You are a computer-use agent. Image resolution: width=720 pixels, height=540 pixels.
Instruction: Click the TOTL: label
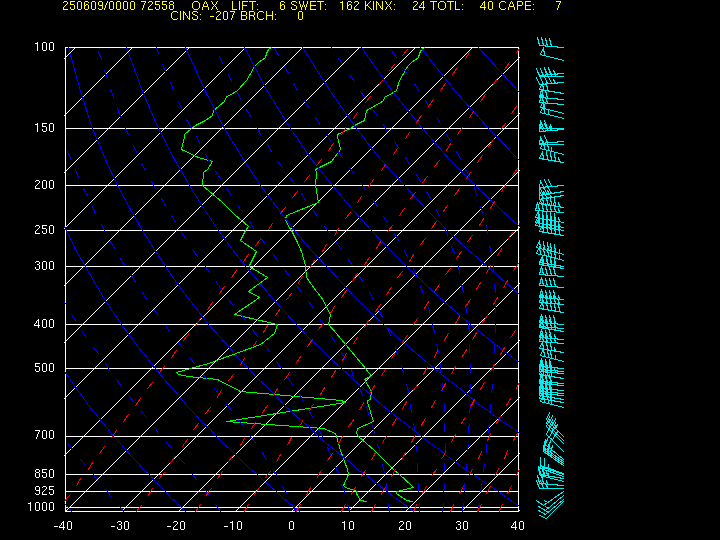(447, 6)
